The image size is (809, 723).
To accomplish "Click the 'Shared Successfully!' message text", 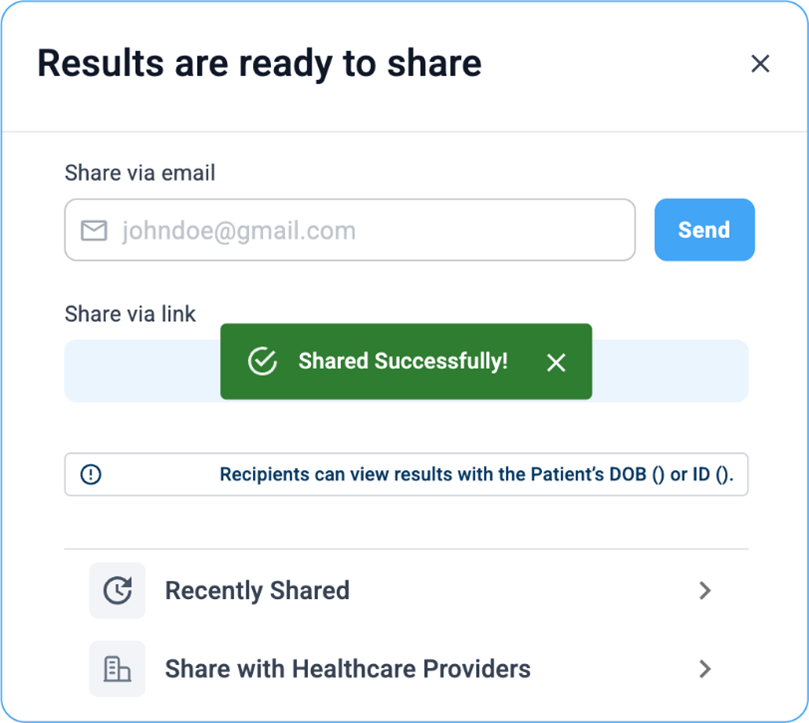I will click(x=402, y=361).
